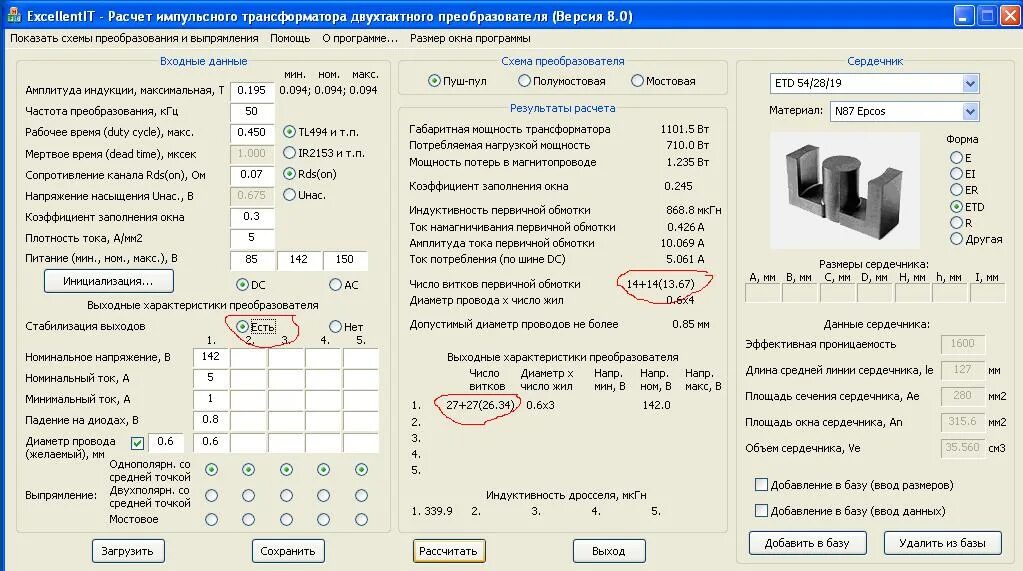Select core shape 'R'
The image size is (1023, 571).
956,223
